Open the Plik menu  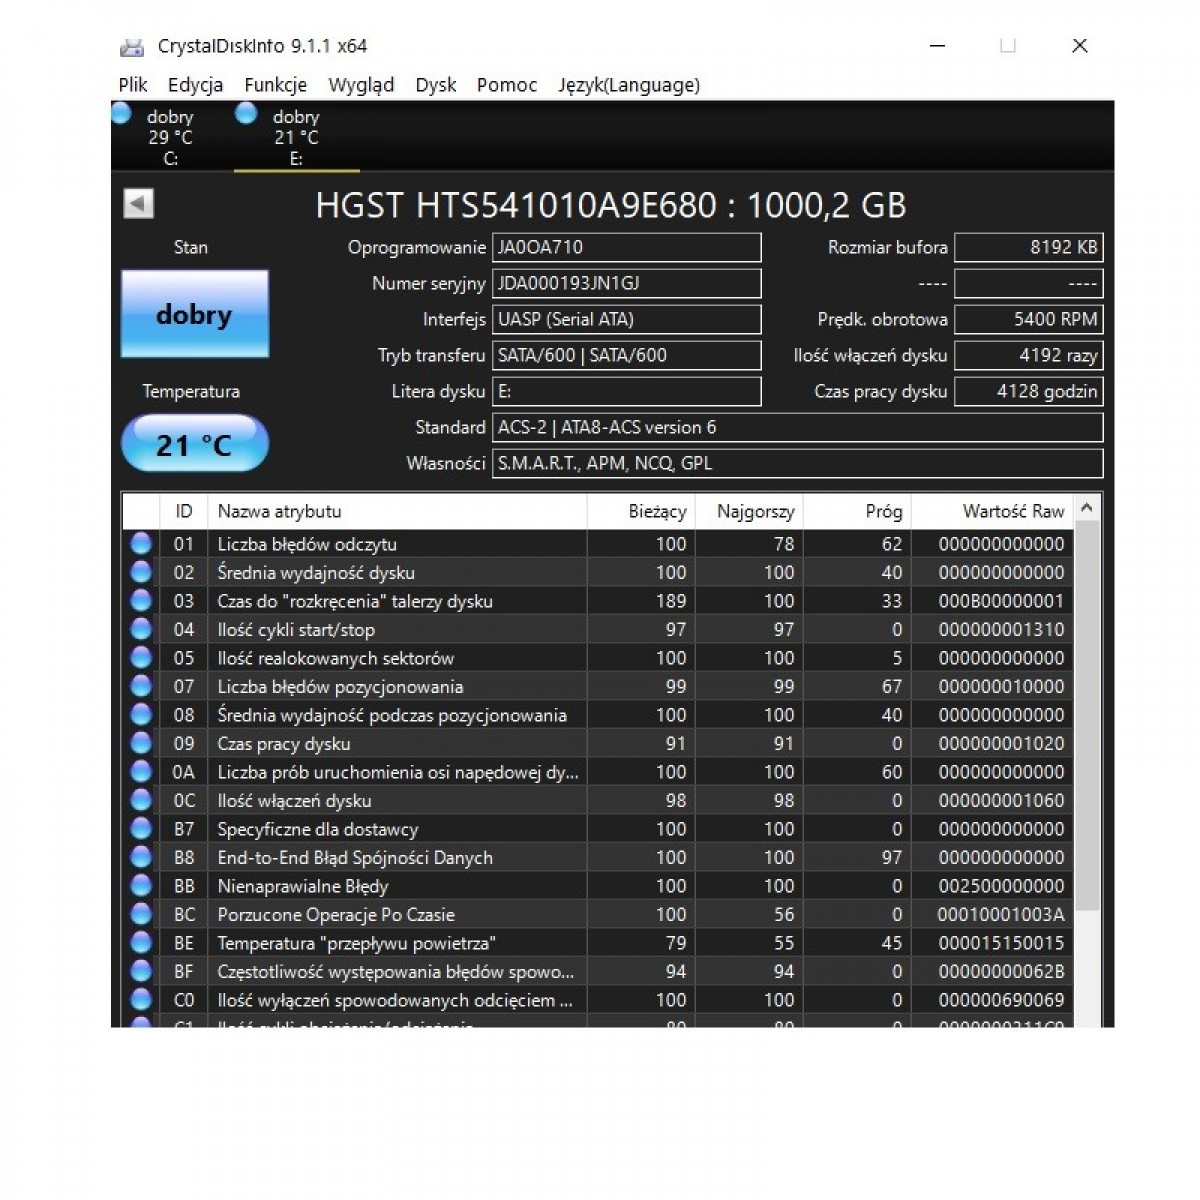(132, 85)
